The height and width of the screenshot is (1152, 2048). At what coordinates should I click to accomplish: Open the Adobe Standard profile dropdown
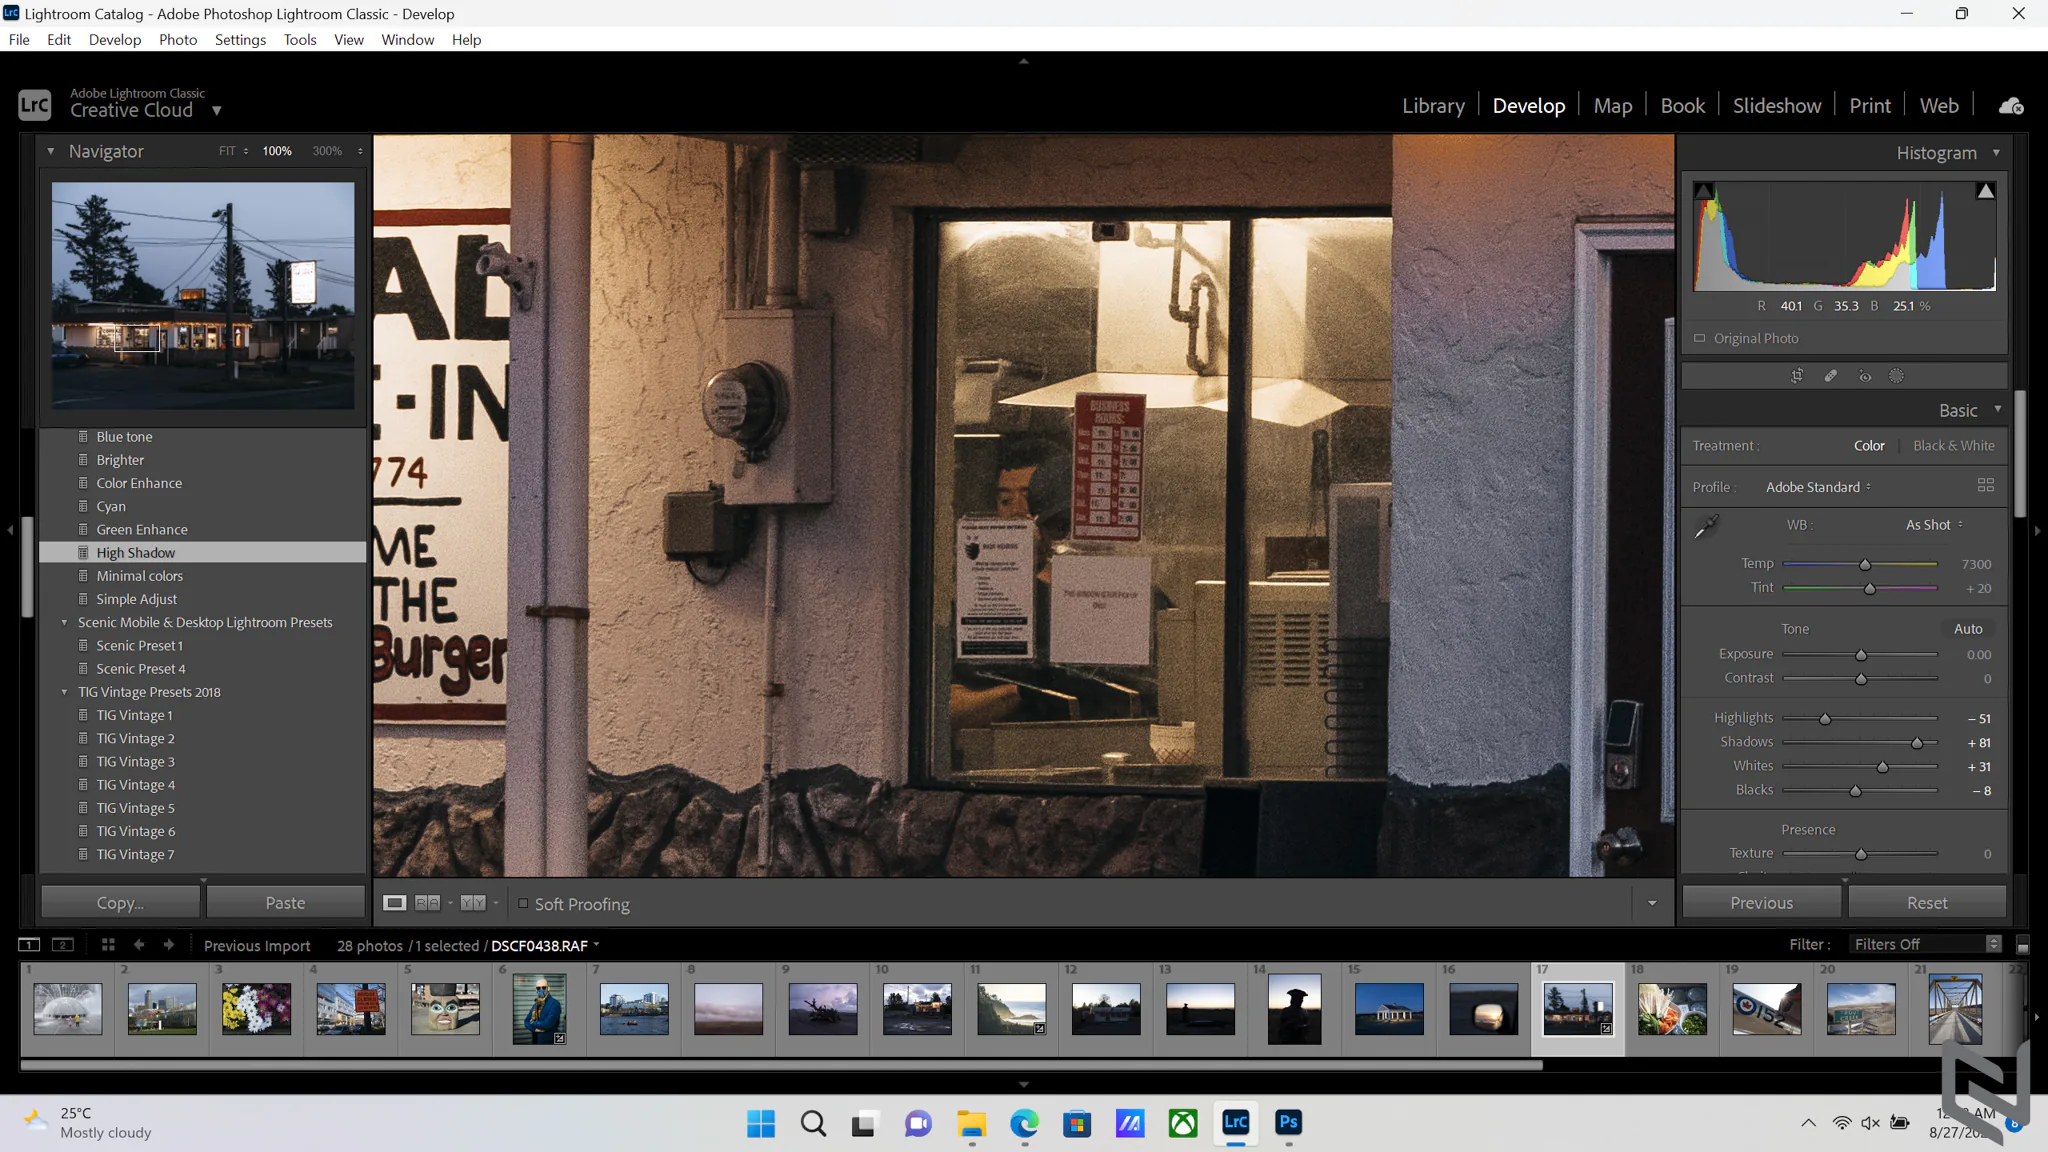pyautogui.click(x=1818, y=487)
